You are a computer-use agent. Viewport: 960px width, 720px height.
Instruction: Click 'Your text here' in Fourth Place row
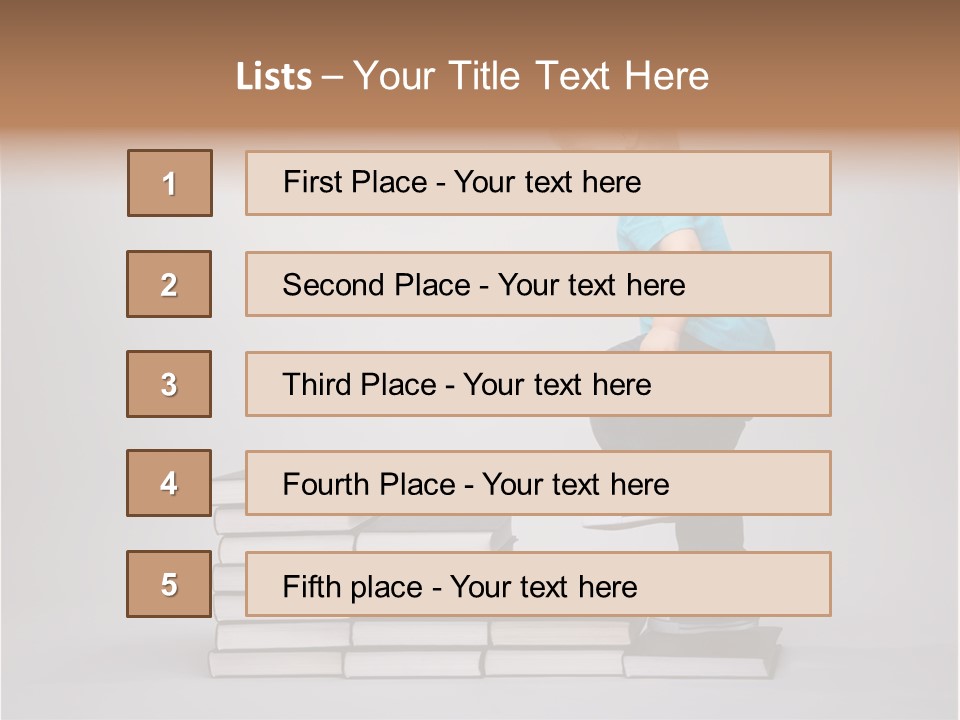575,485
